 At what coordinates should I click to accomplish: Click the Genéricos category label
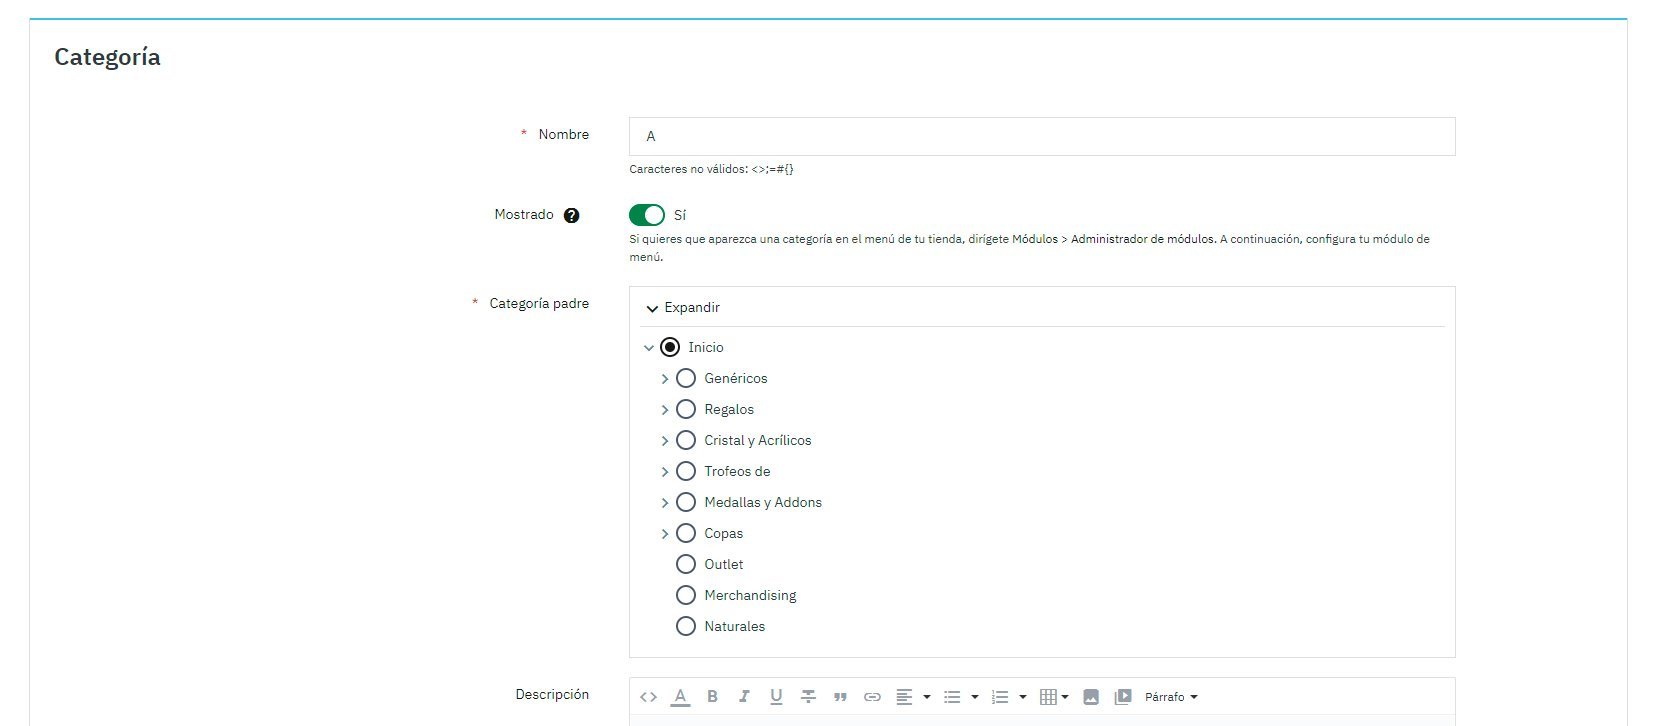coord(736,378)
